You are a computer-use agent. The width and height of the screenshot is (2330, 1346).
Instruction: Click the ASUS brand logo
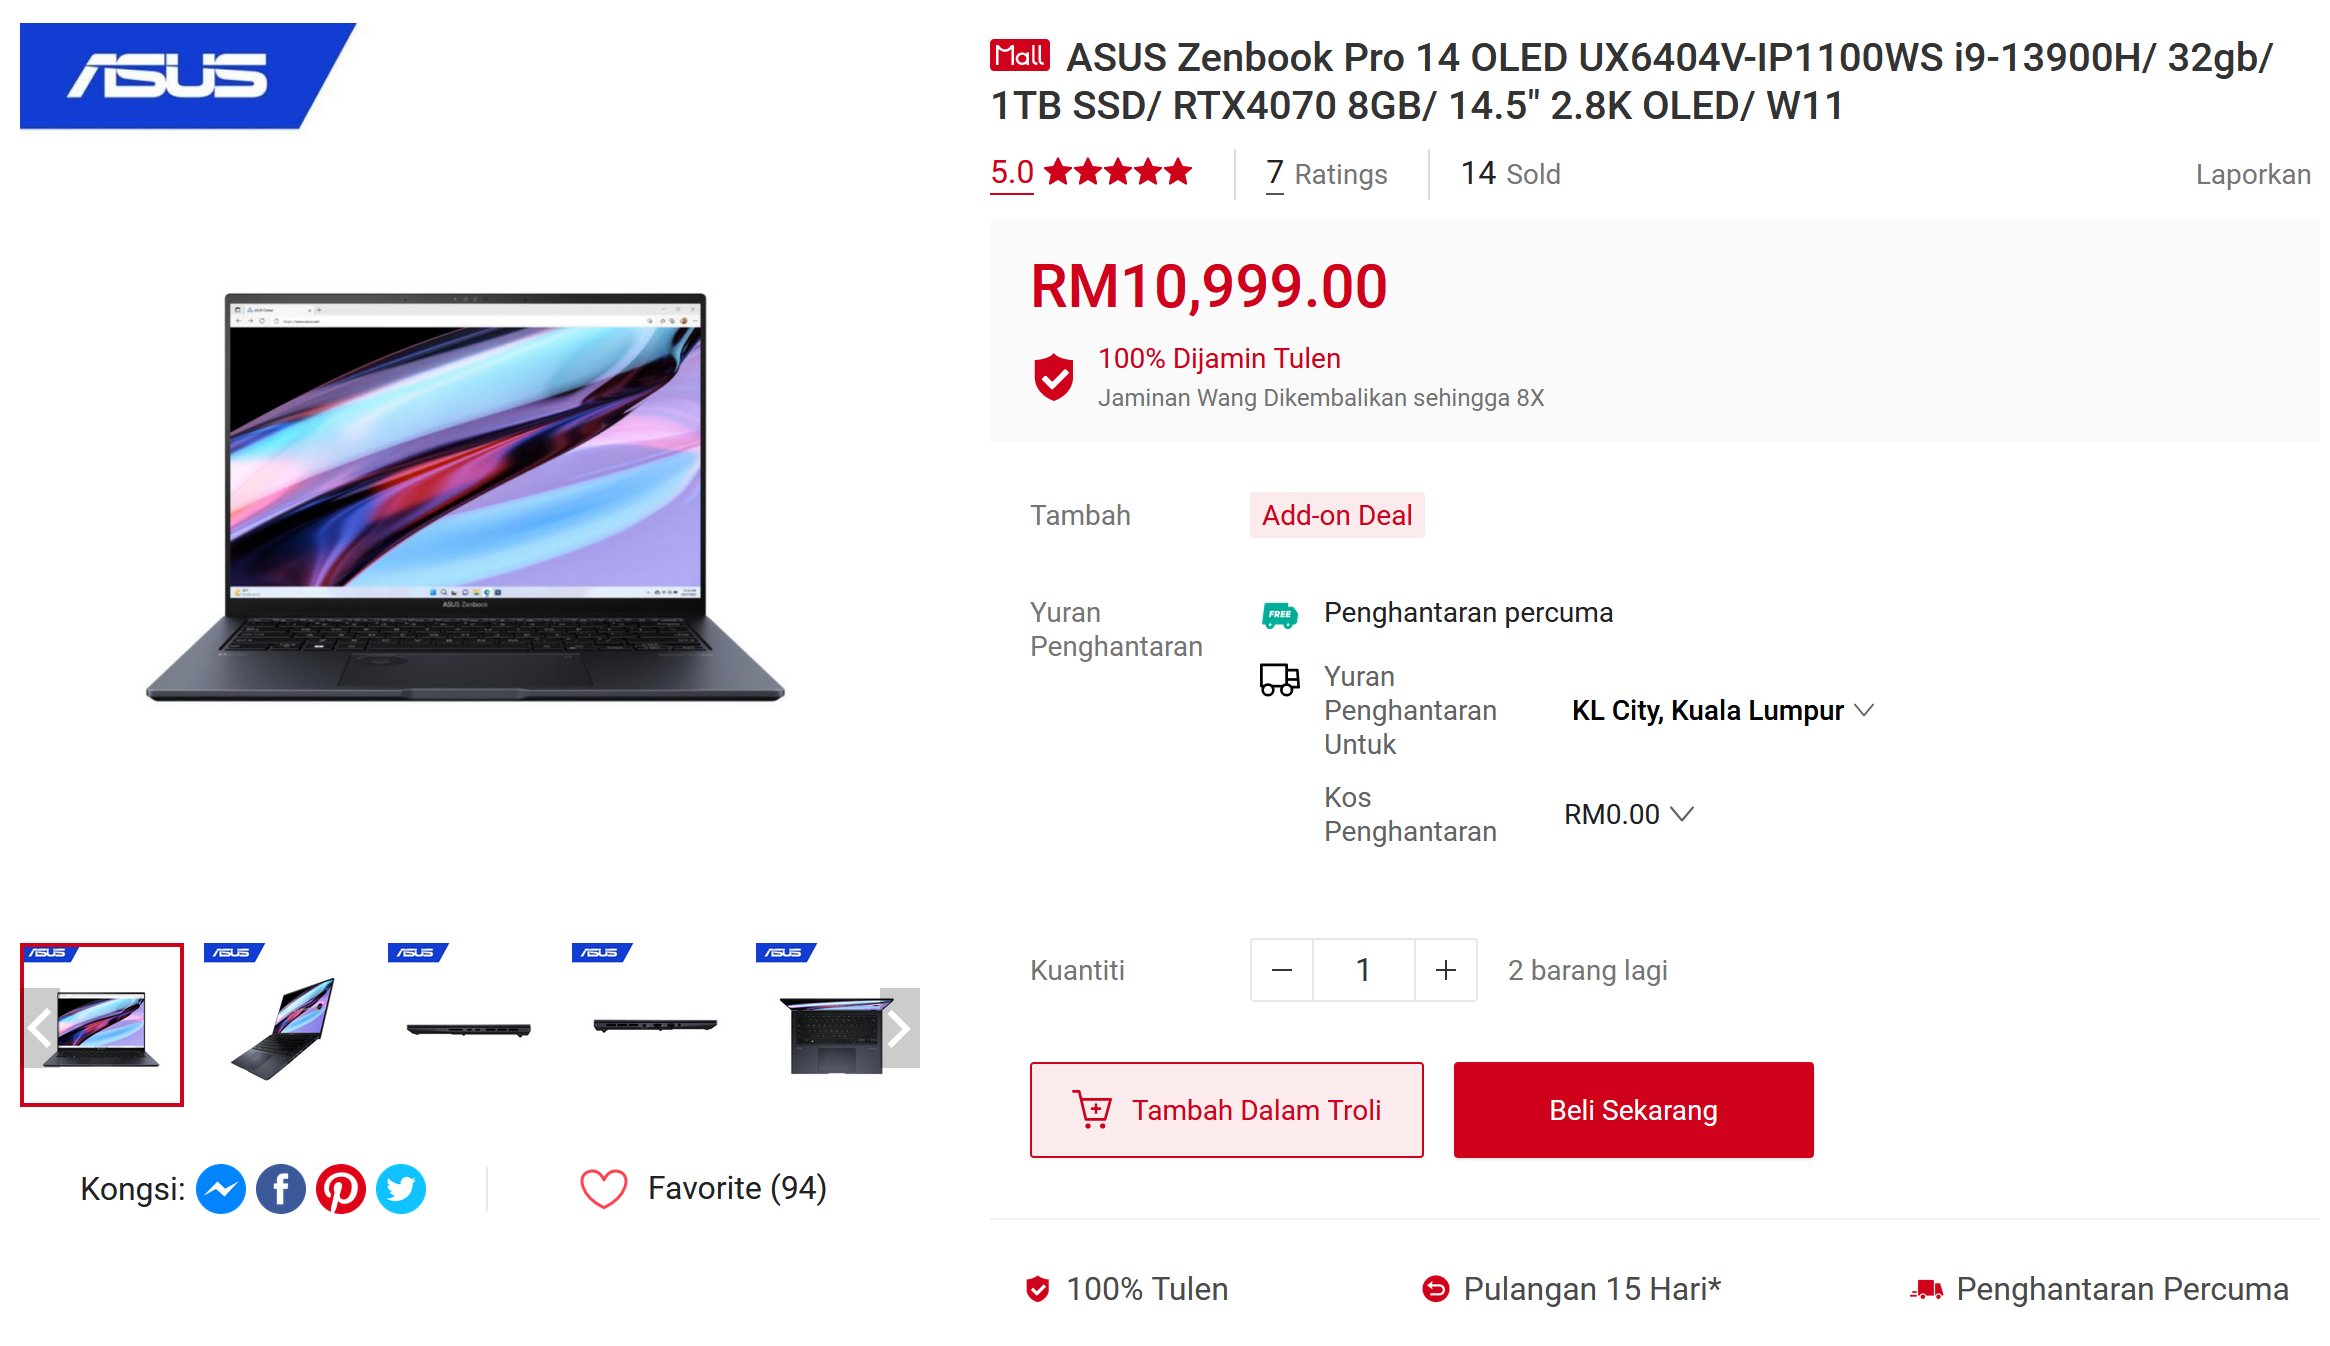pyautogui.click(x=187, y=76)
